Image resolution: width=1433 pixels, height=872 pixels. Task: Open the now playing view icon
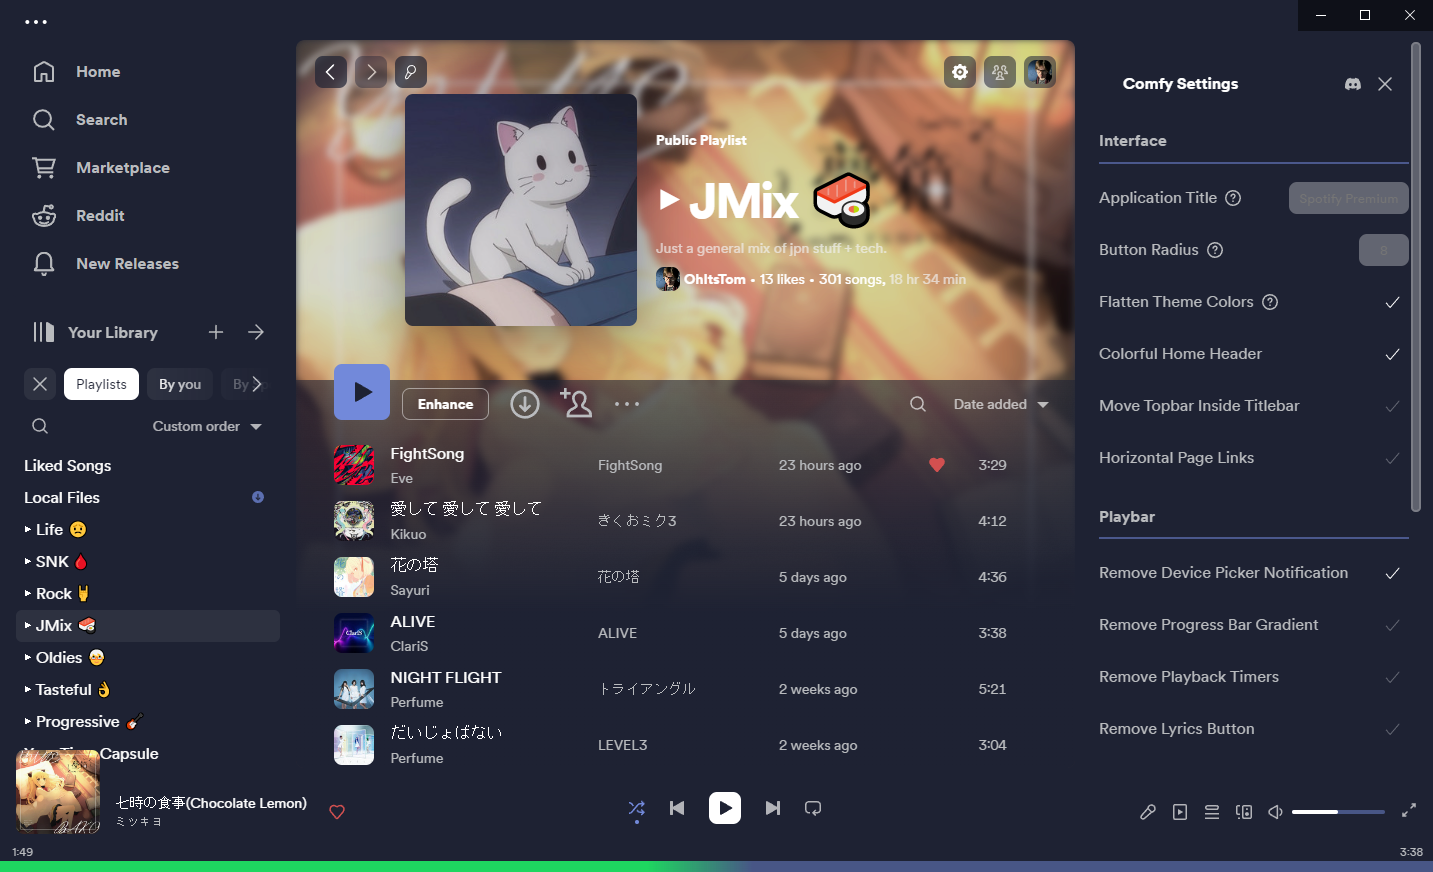tap(1180, 812)
